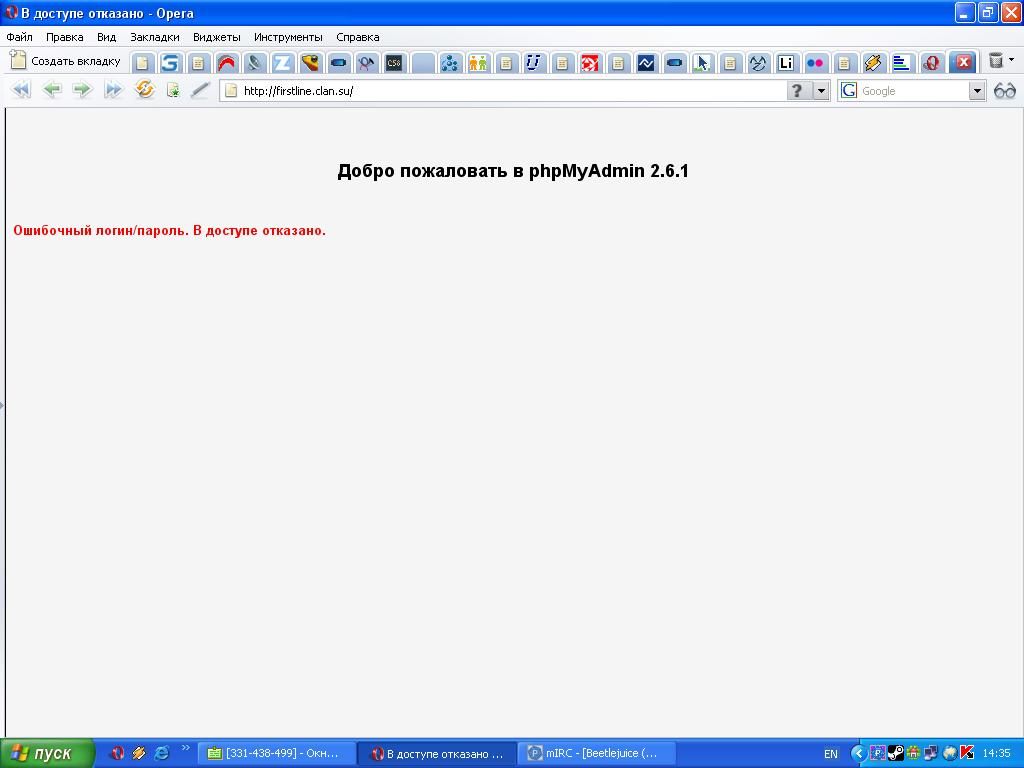Open the Виджеты menu
1024x768 pixels.
[x=217, y=37]
